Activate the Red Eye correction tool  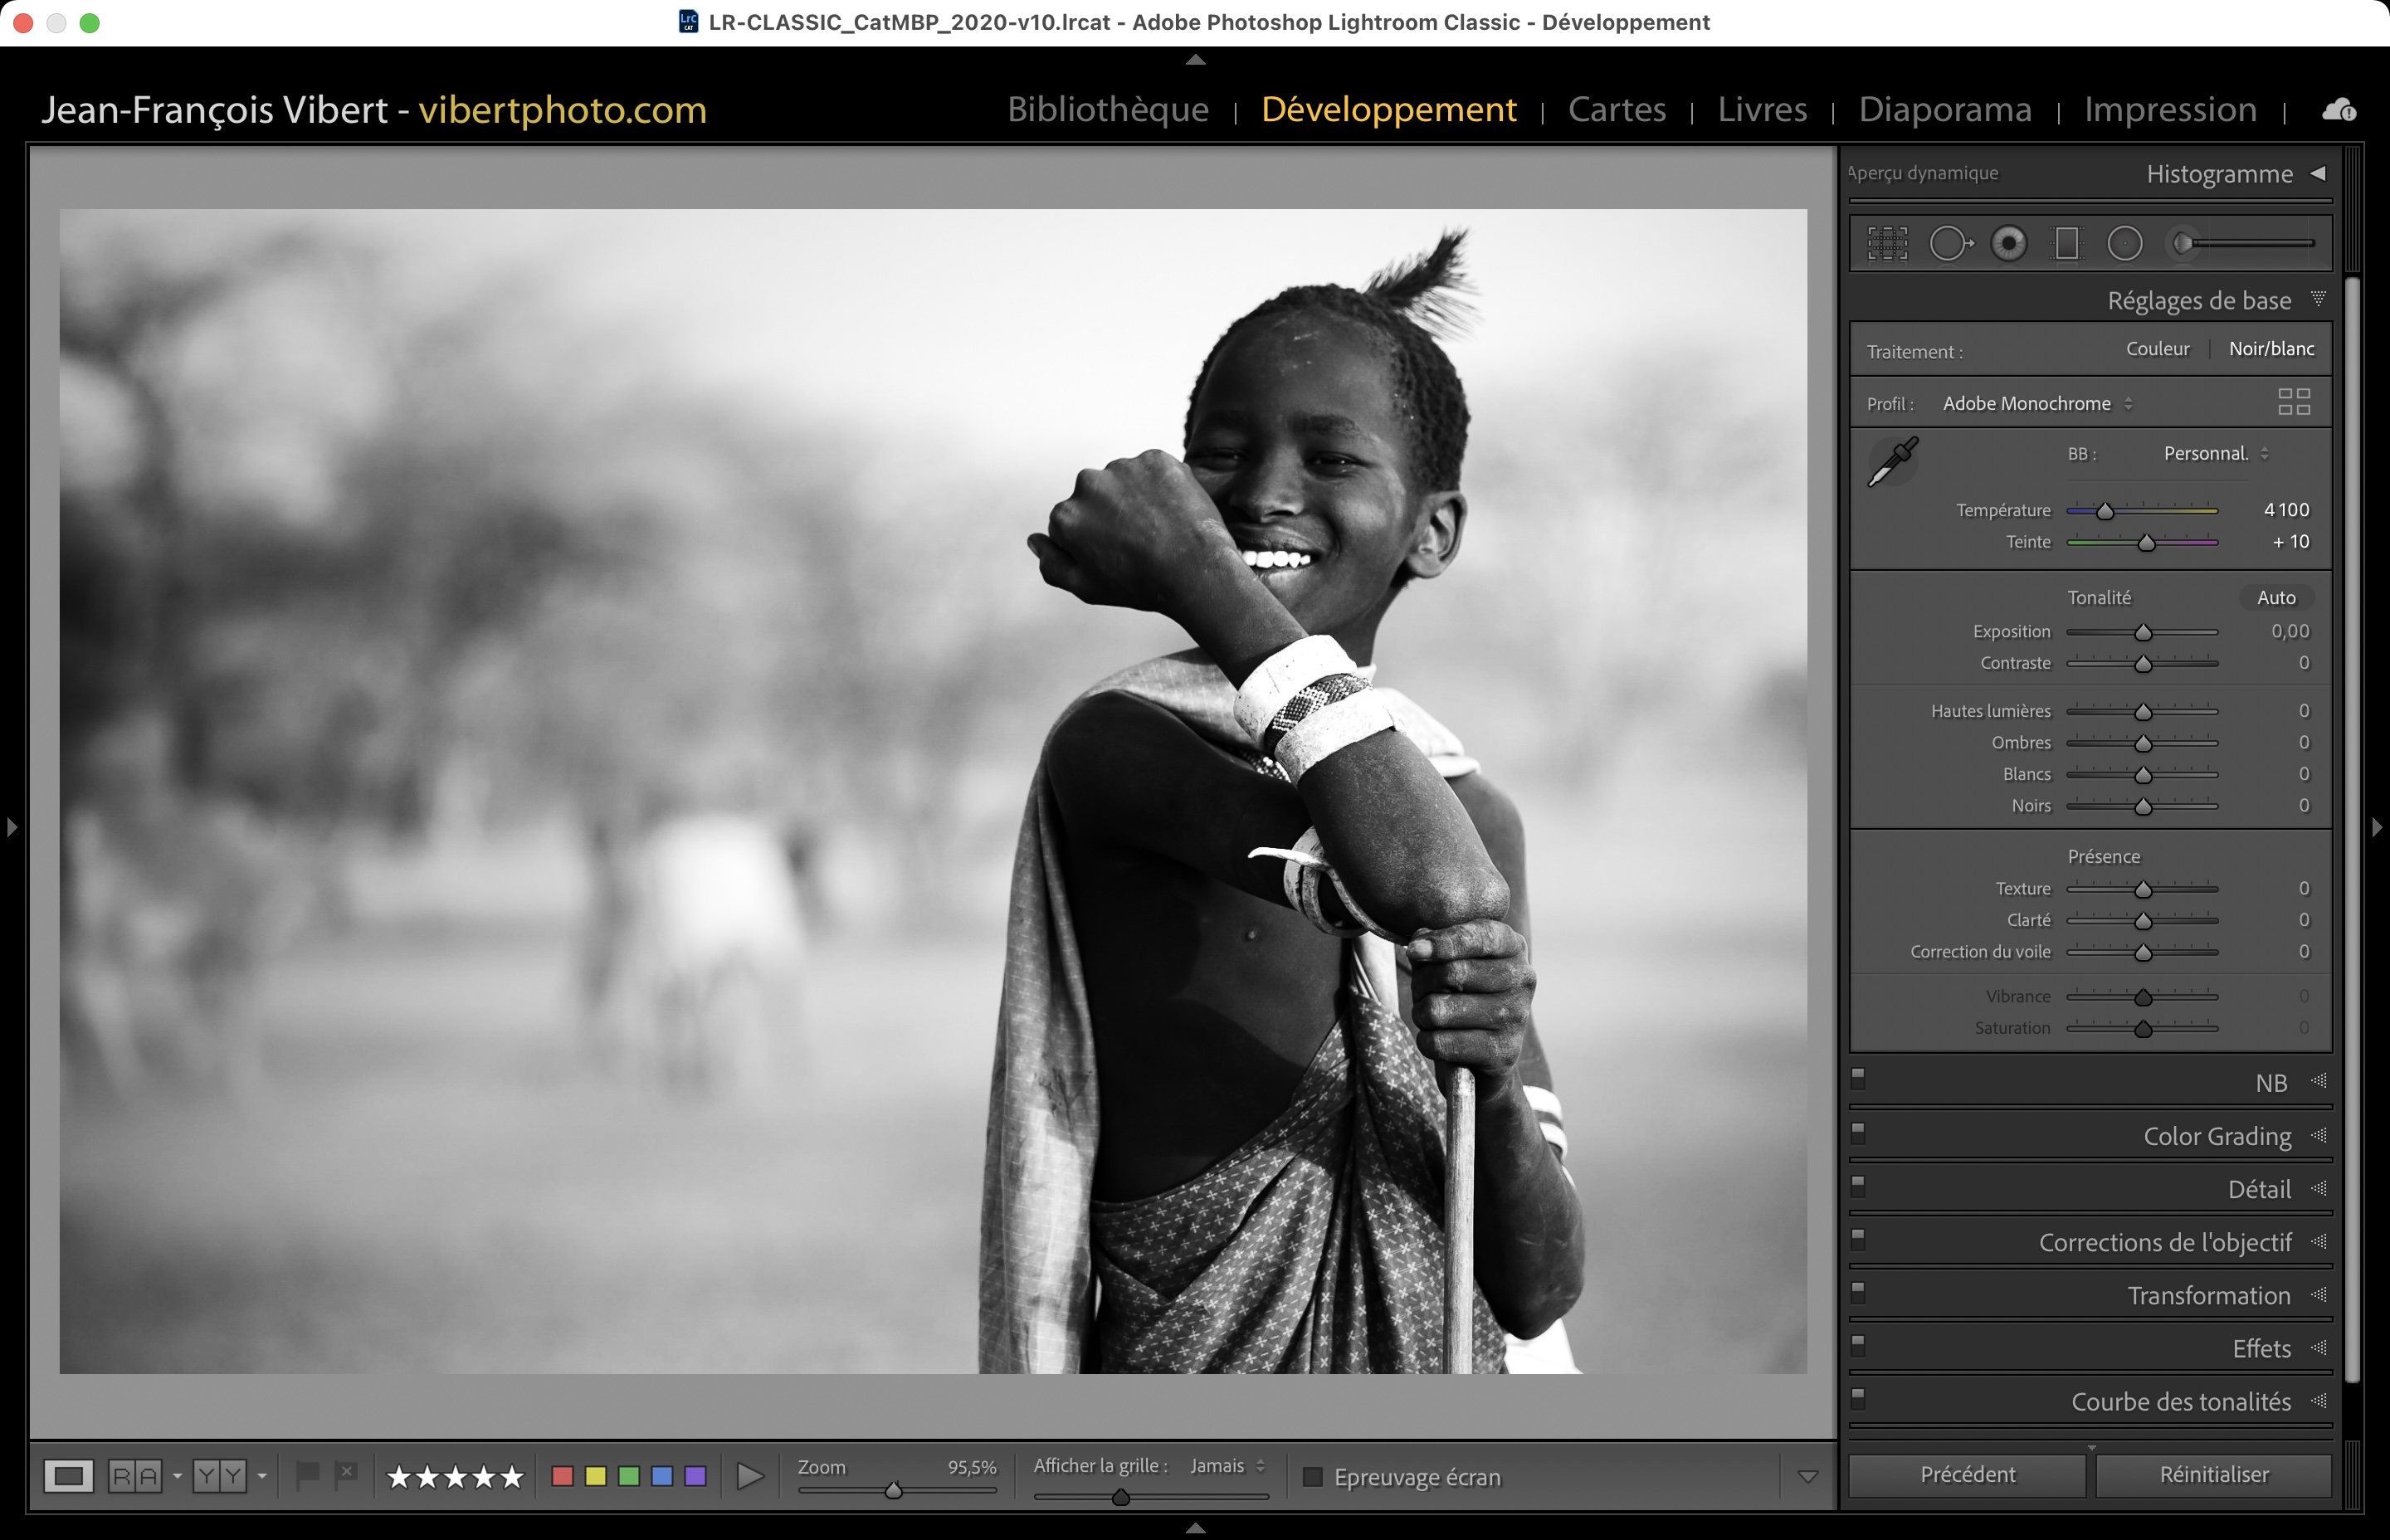pos(2008,243)
